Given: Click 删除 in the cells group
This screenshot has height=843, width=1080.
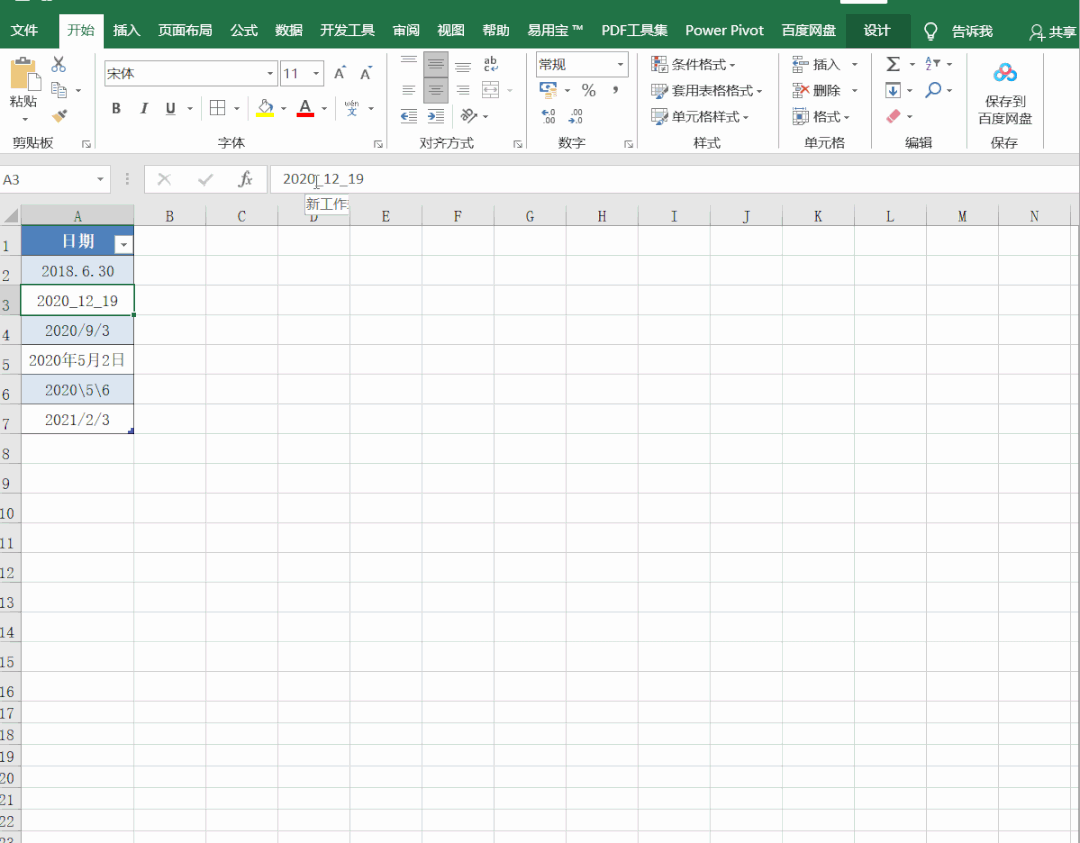Looking at the screenshot, I should tap(817, 90).
